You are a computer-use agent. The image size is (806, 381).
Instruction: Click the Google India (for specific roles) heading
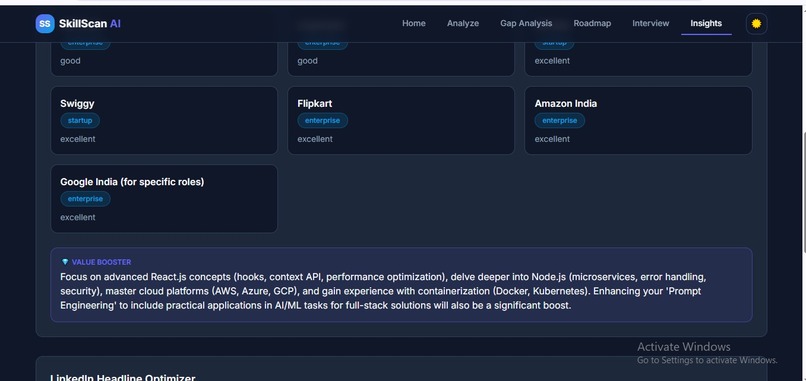132,182
